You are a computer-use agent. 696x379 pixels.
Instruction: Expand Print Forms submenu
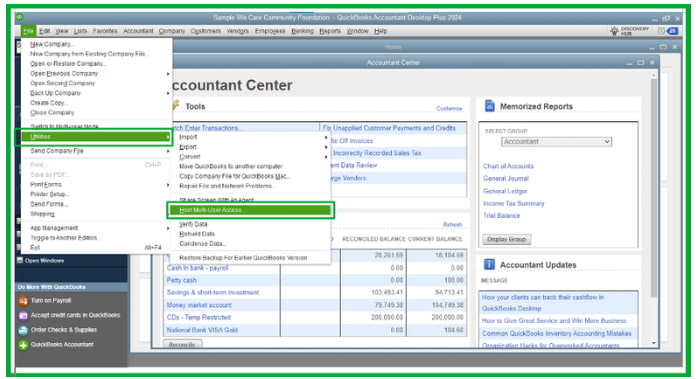tap(168, 185)
